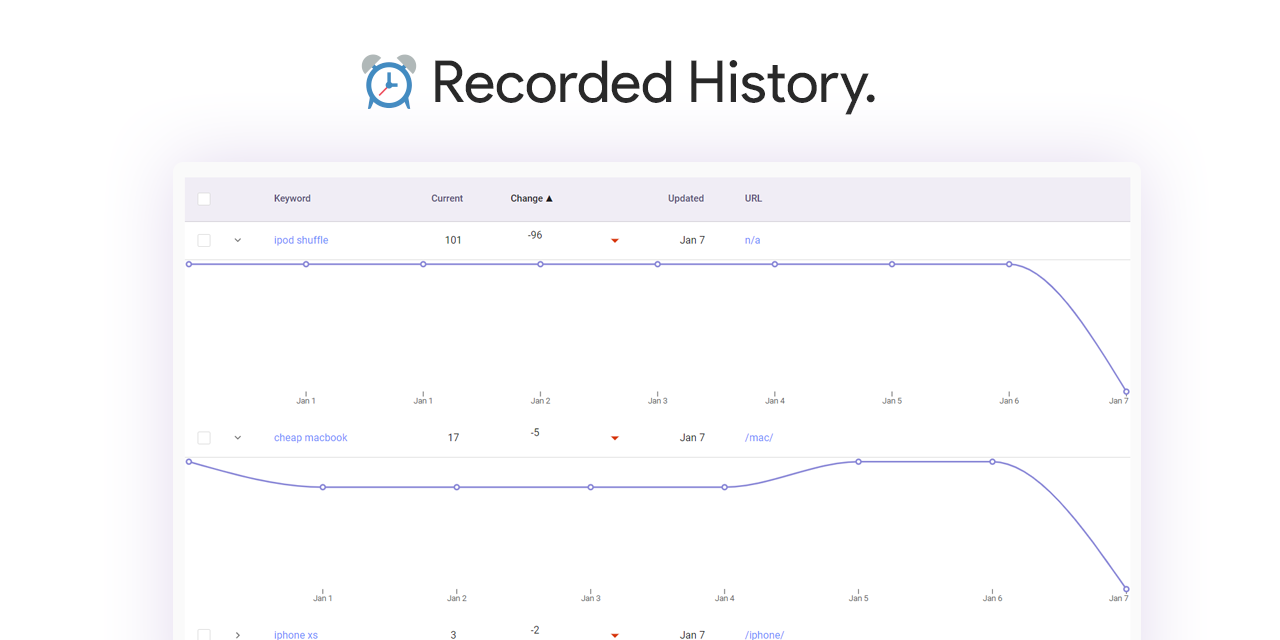Screen dimensions: 1280x640
Task: Select Jan 6 data point on ipod shuffle chart
Action: [1009, 264]
